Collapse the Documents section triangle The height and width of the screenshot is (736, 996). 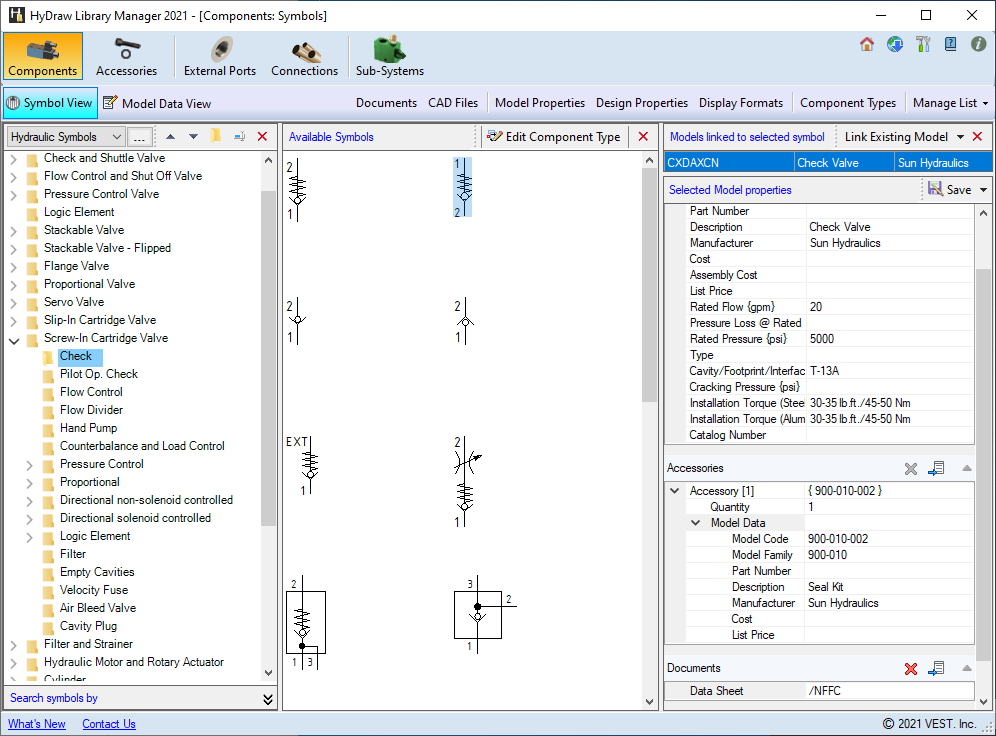967,668
